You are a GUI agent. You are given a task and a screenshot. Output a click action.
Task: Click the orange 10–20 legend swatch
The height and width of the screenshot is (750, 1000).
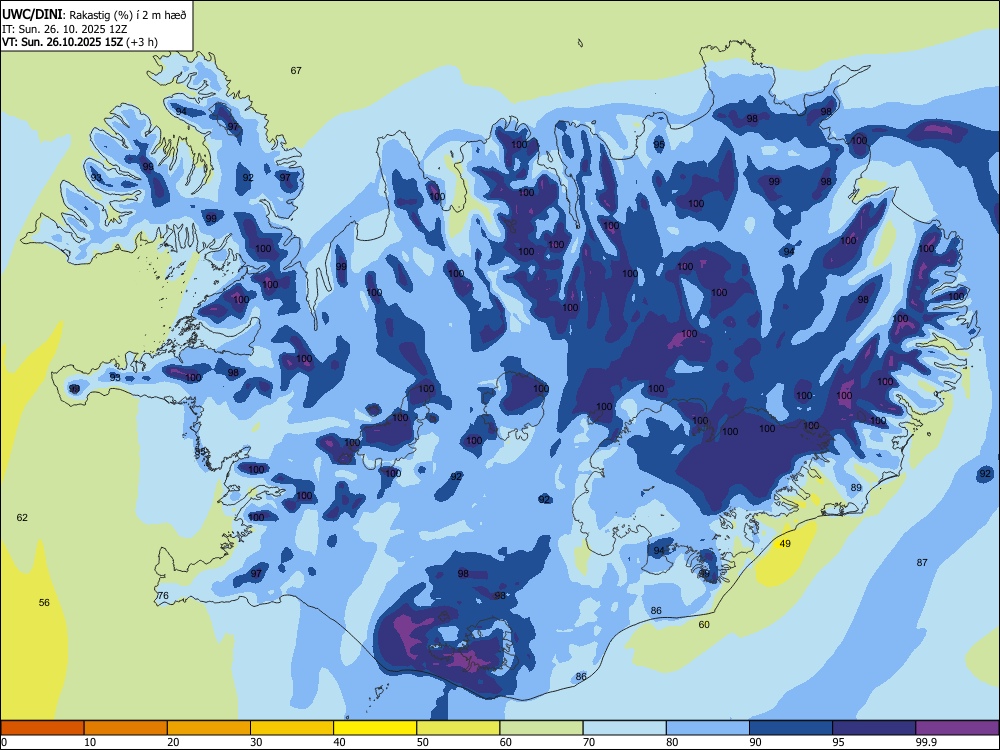click(126, 728)
